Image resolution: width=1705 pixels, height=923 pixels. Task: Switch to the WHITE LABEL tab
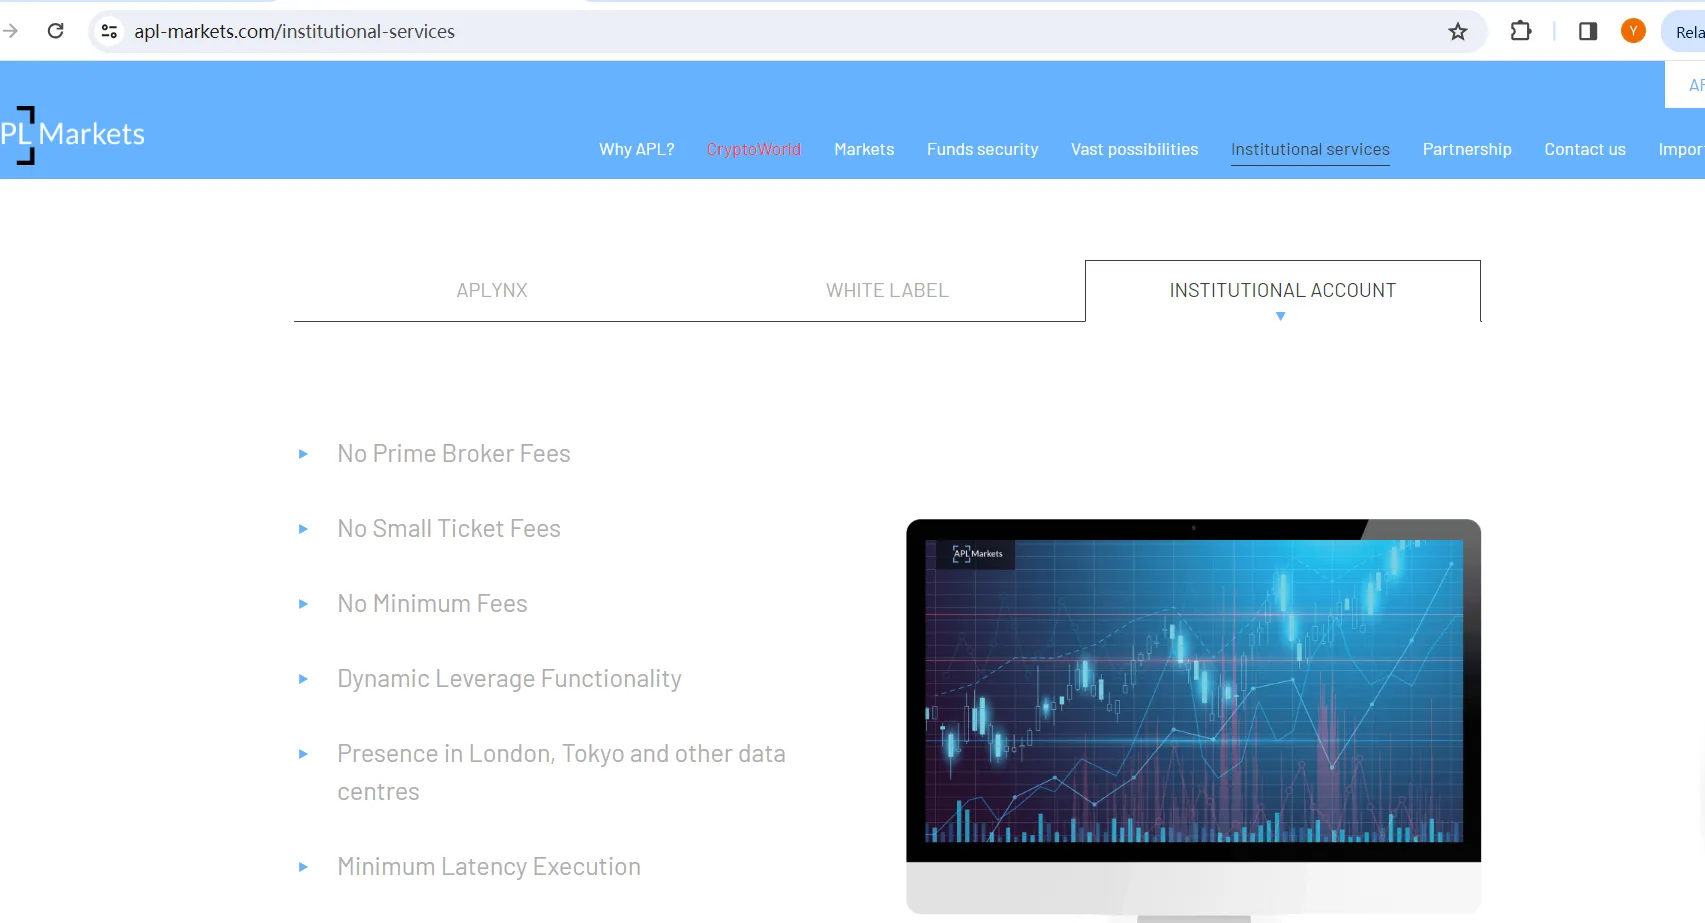coord(887,290)
